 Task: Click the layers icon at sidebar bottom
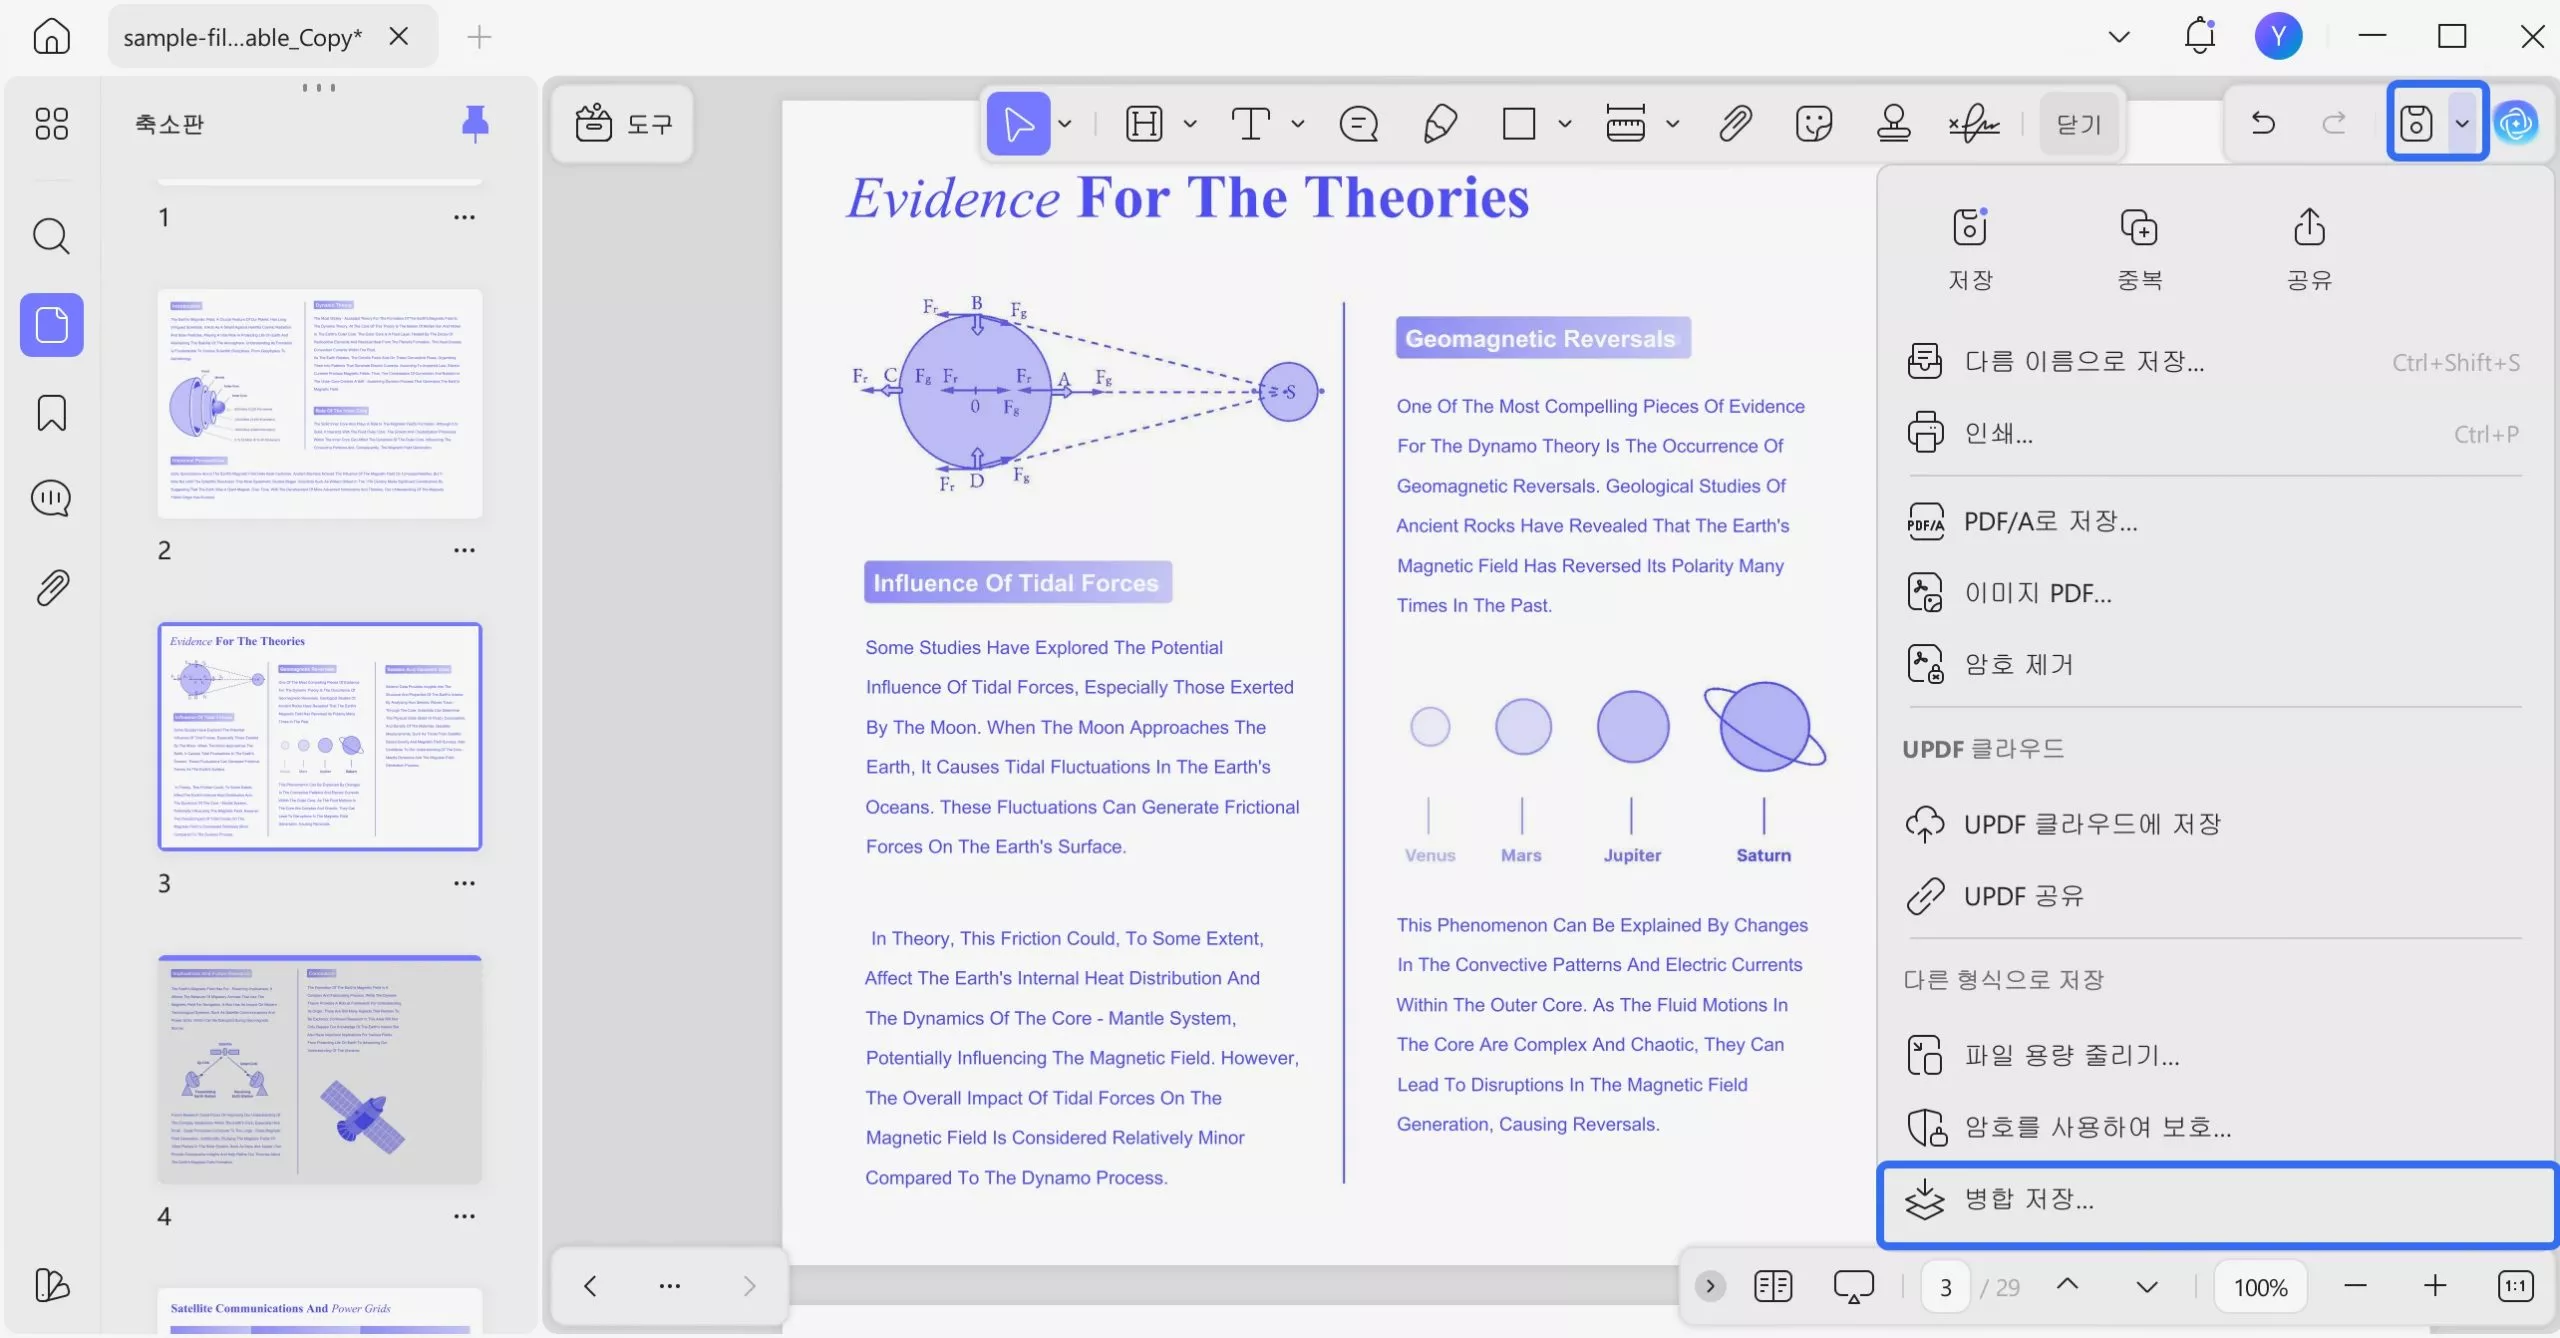coord(51,1285)
